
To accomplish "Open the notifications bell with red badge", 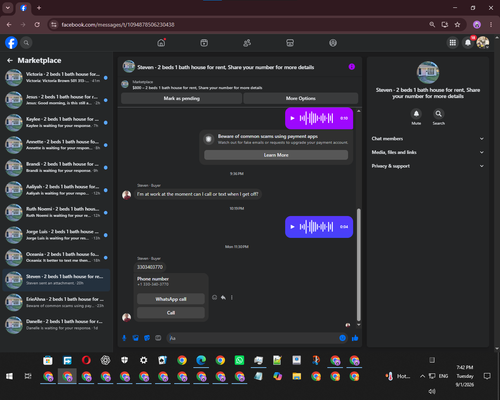I will coord(468,43).
